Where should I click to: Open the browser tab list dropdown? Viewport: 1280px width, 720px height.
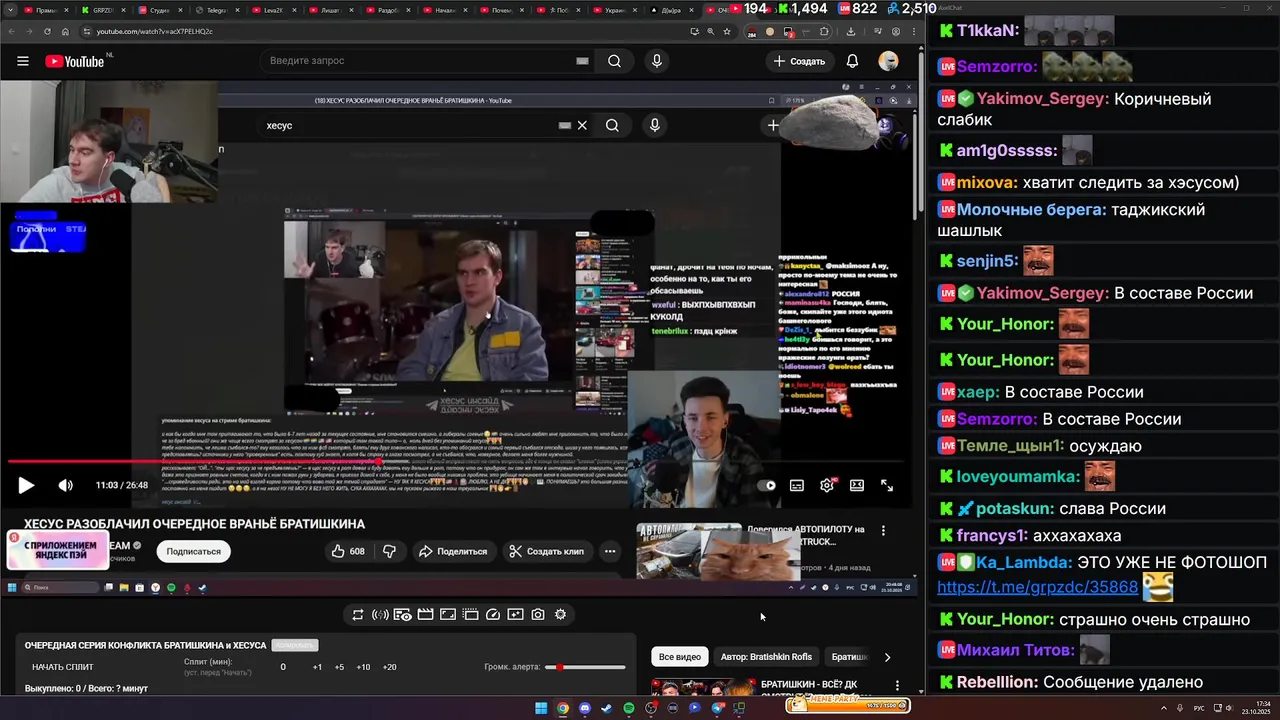click(9, 10)
